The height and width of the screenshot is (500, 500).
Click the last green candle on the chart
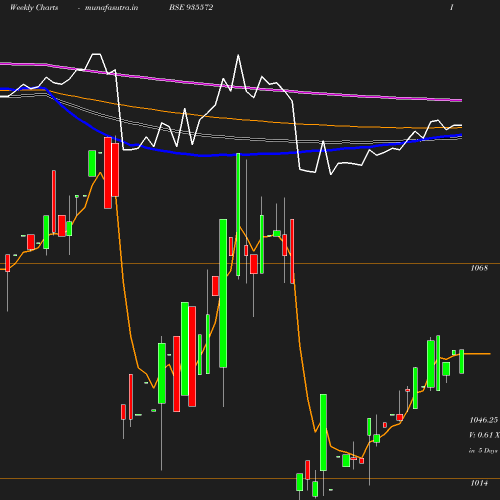462,361
